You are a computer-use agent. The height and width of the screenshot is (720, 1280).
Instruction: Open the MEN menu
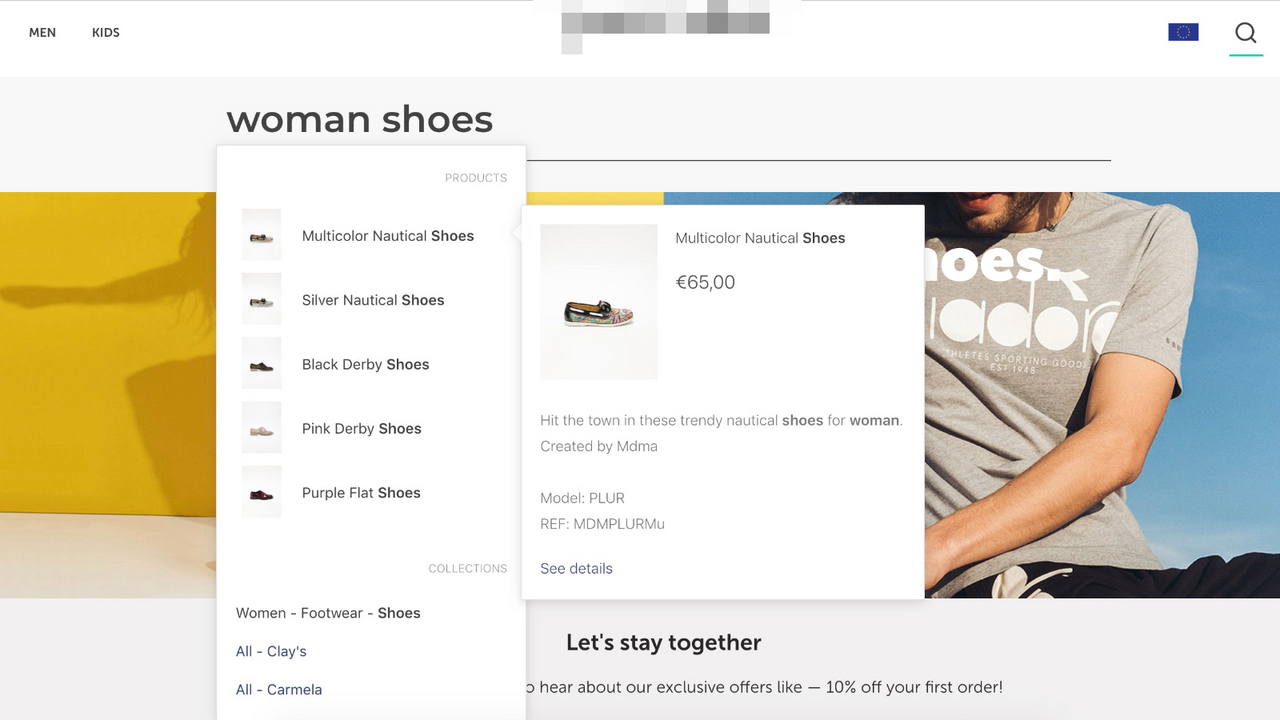point(42,33)
